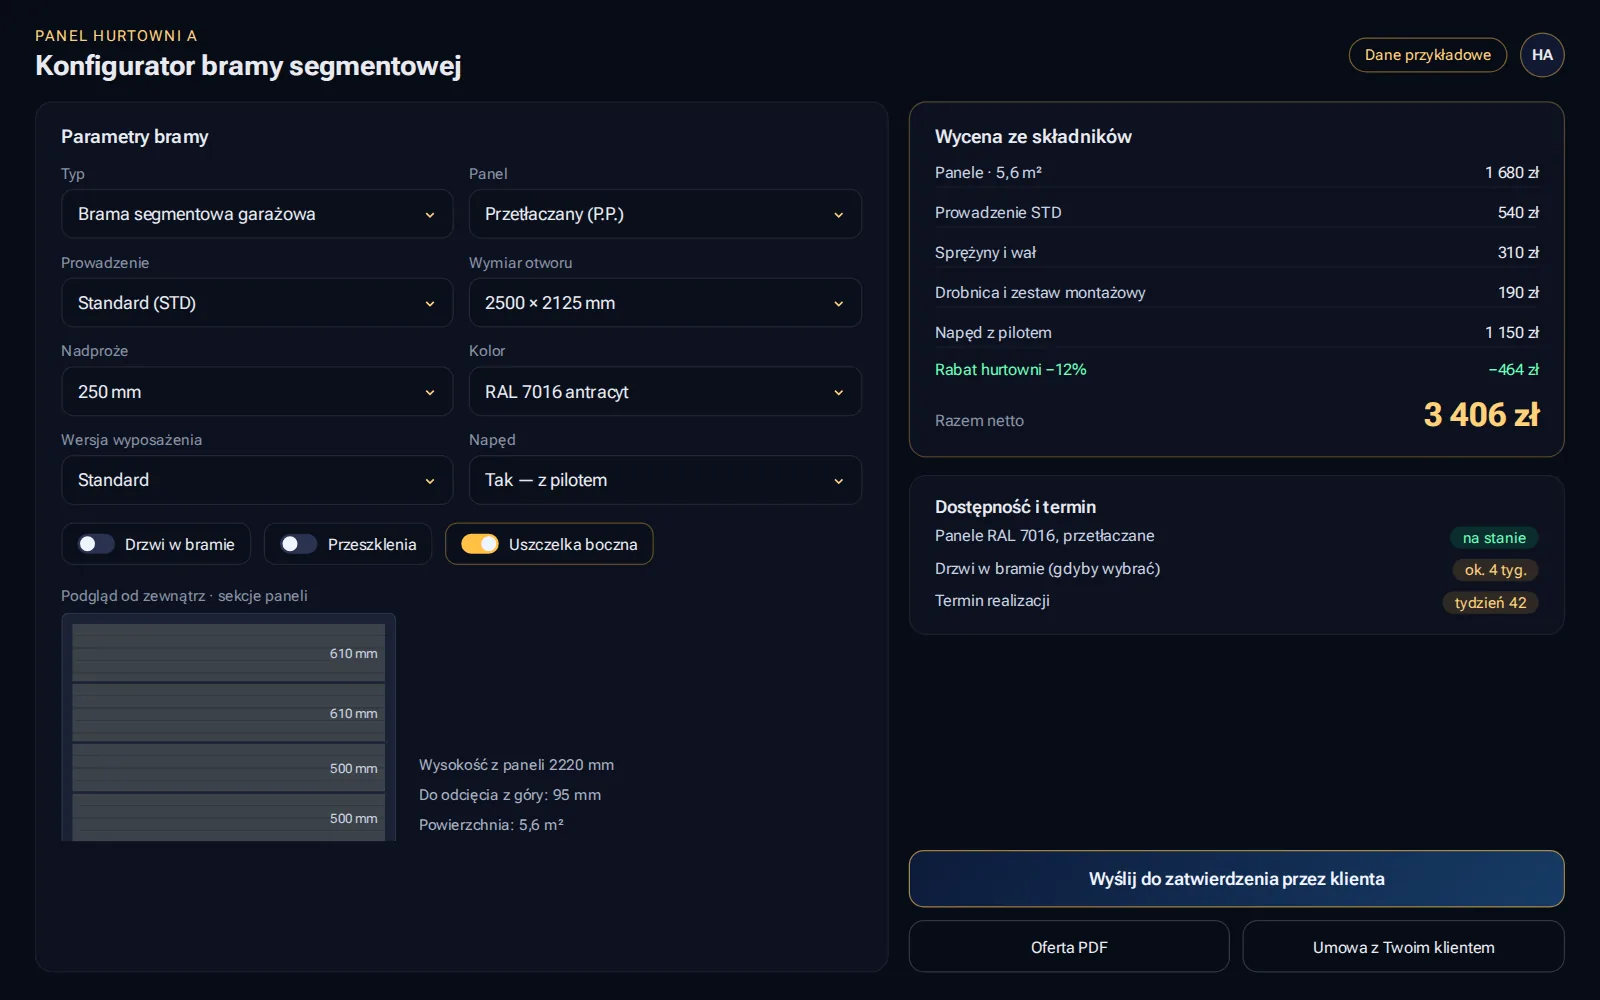The image size is (1600, 1000).
Task: Click Panele RAL 7016, przetłaczane row
Action: pyautogui.click(x=1236, y=537)
